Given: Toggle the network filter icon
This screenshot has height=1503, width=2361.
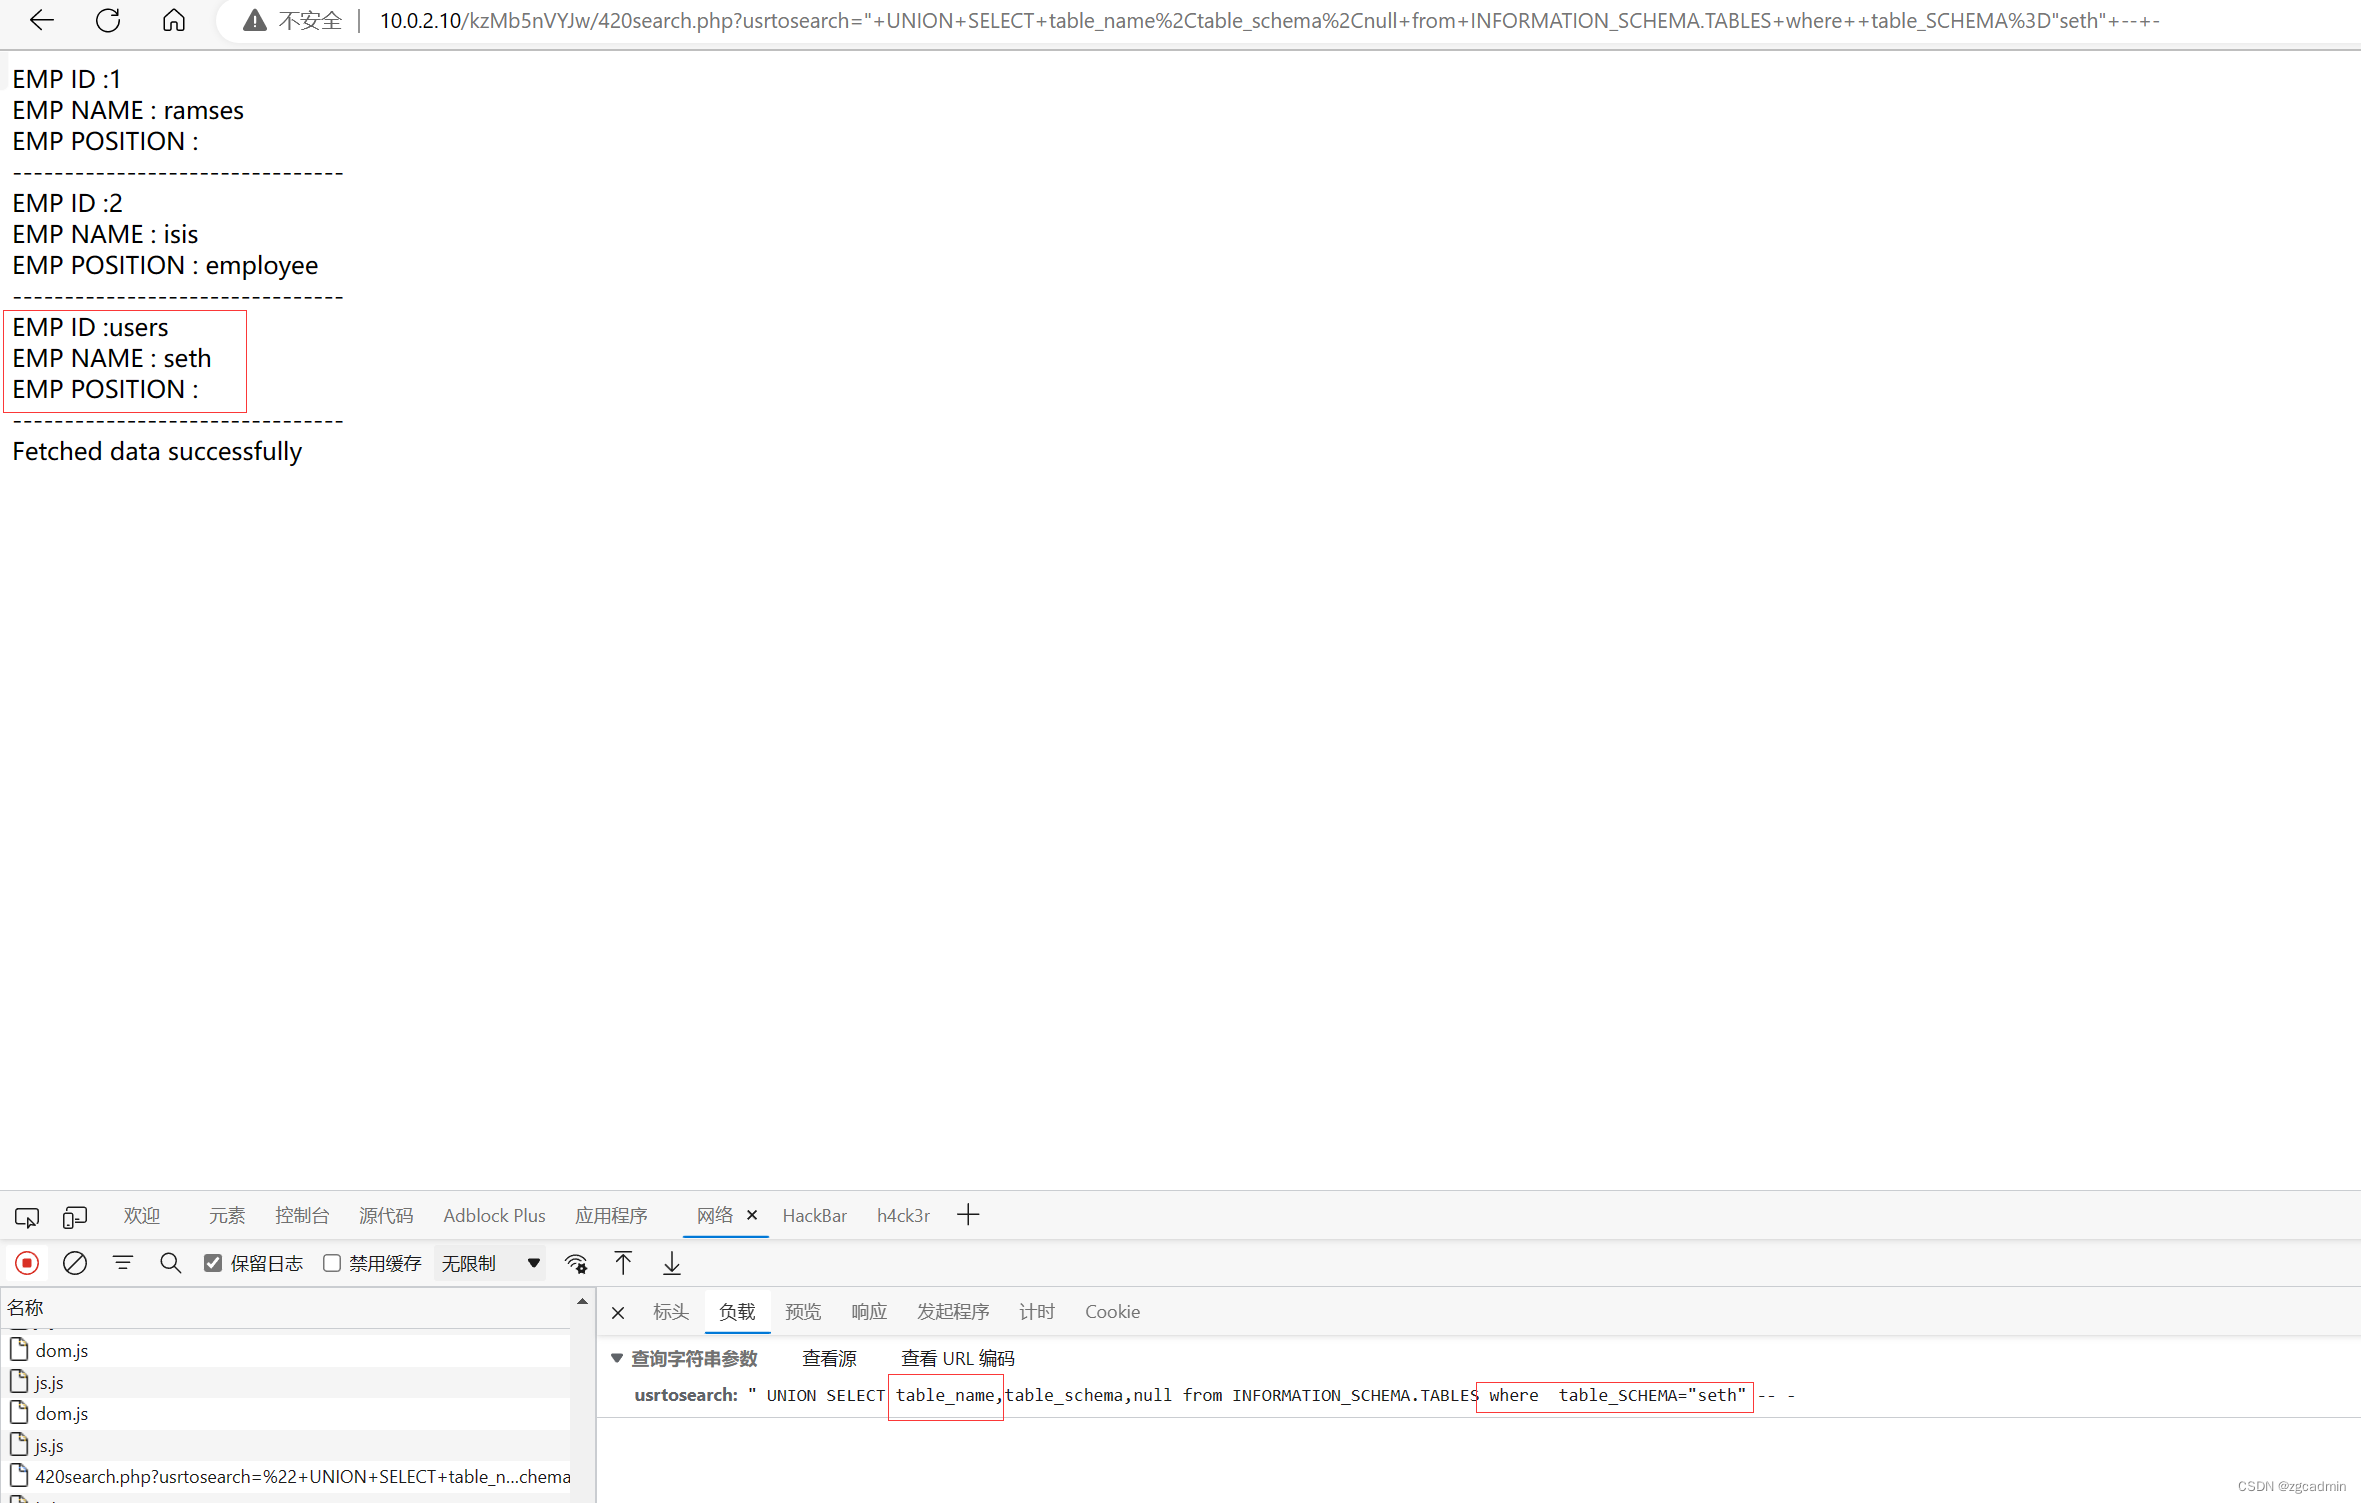Looking at the screenshot, I should pos(123,1263).
